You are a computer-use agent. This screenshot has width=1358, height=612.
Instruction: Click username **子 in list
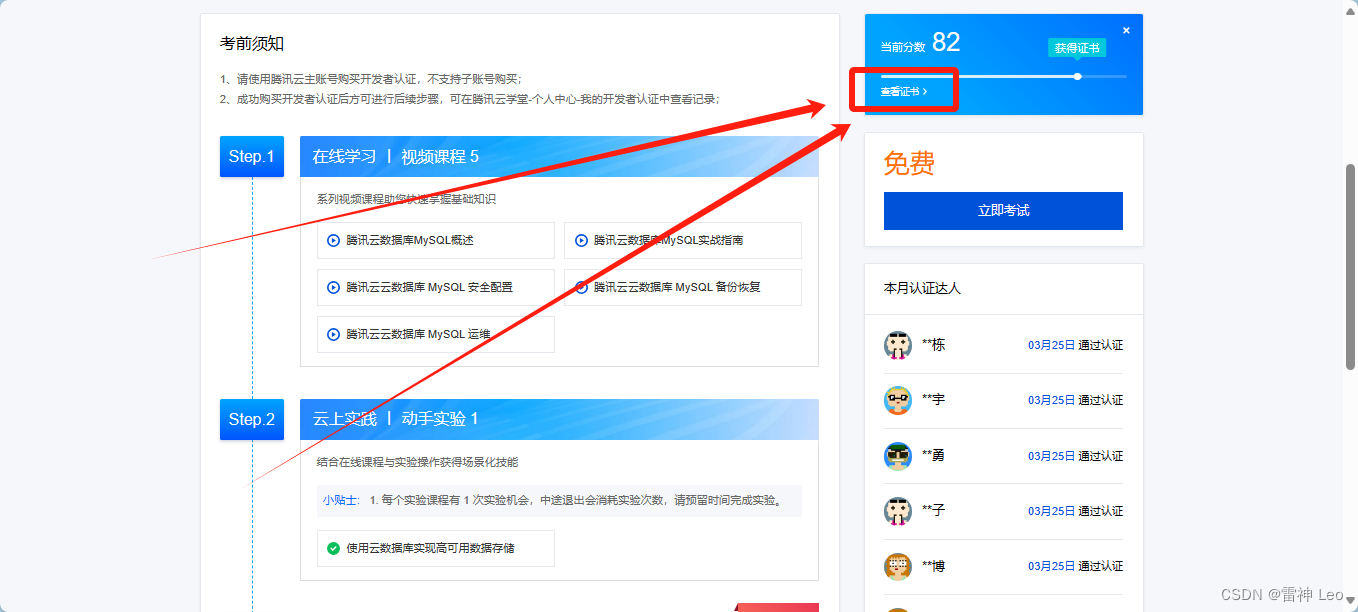point(933,511)
